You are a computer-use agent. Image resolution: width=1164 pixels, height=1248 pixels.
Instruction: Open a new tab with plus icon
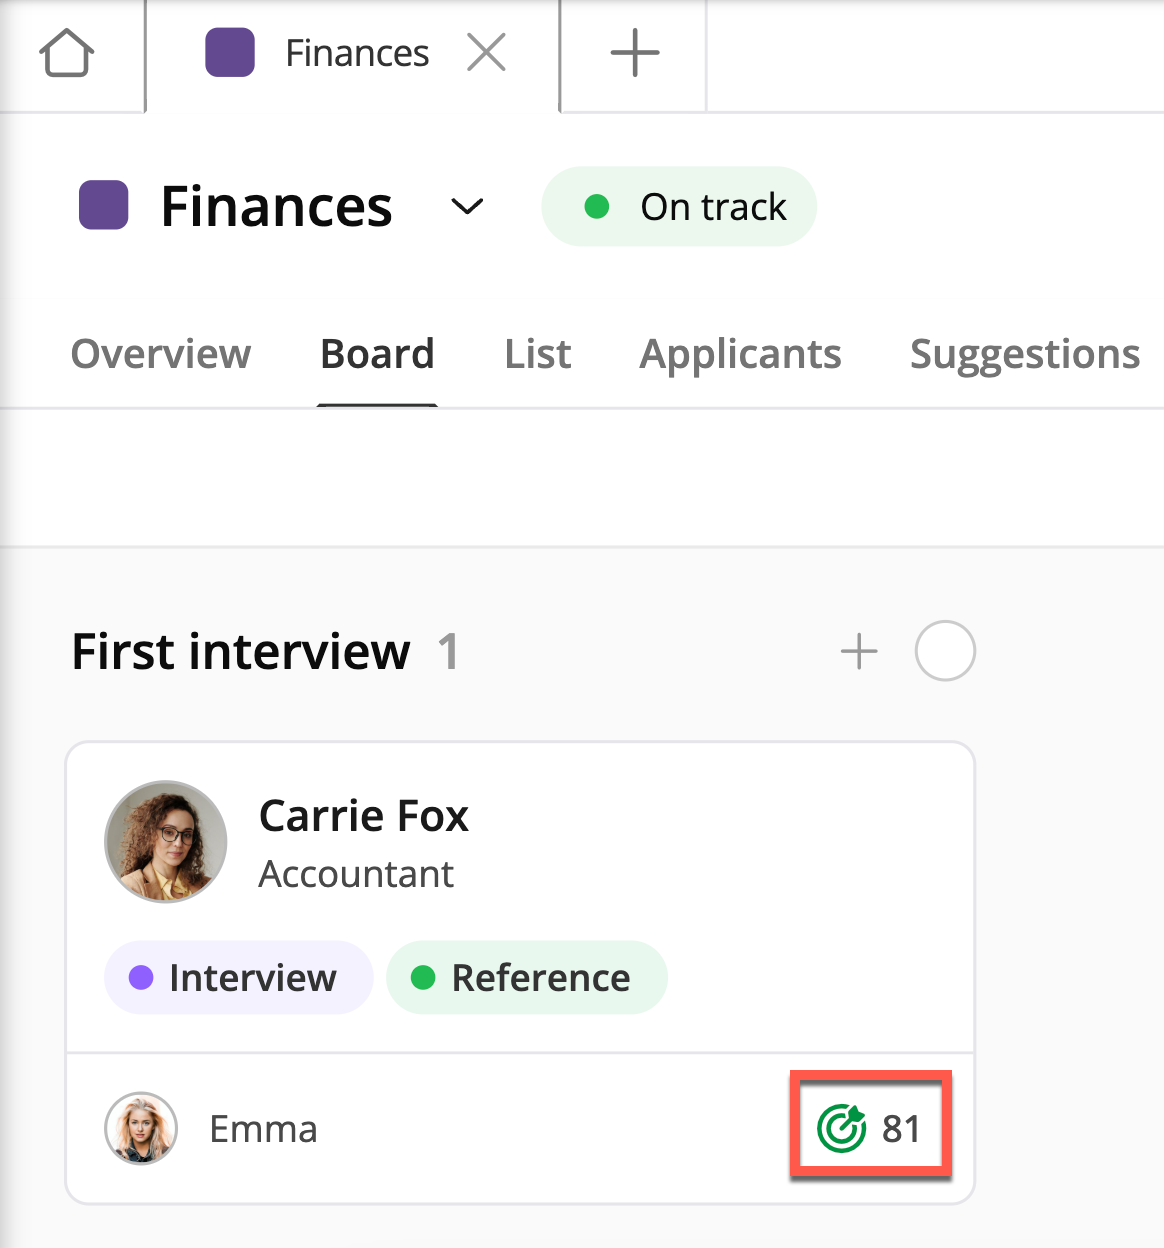point(635,53)
